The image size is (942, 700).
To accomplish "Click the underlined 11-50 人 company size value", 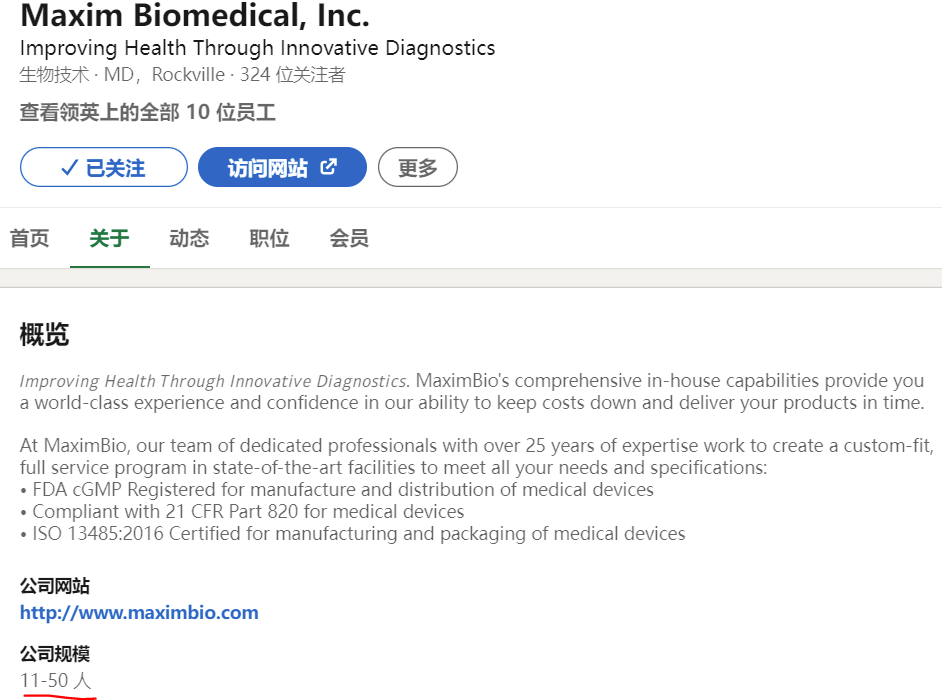I will 56,681.
